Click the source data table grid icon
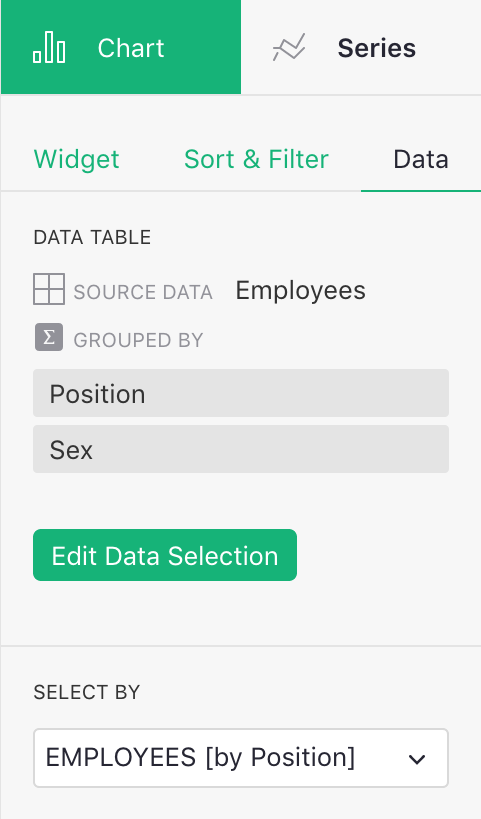481x819 pixels. click(x=49, y=289)
